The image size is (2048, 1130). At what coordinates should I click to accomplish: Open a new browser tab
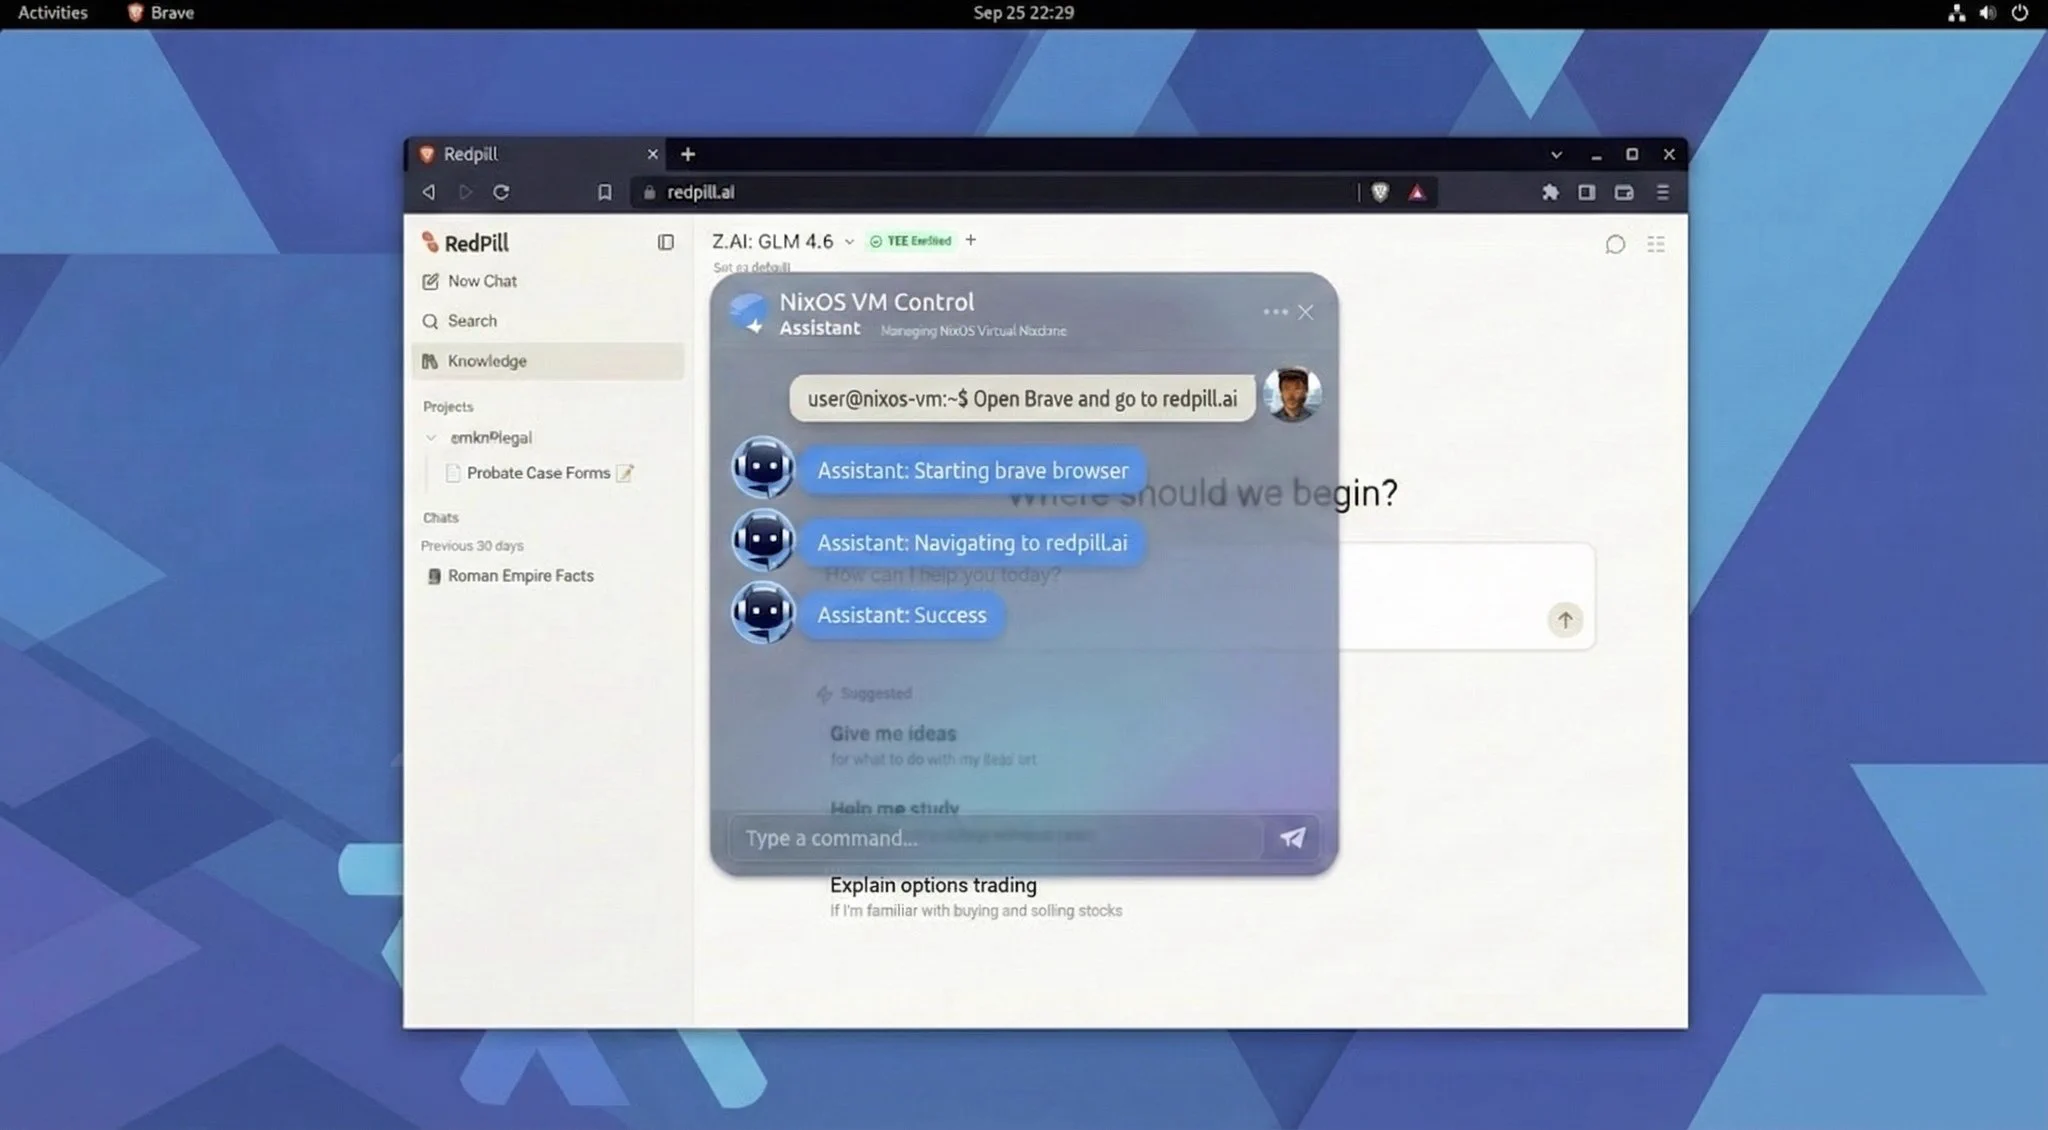coord(688,154)
